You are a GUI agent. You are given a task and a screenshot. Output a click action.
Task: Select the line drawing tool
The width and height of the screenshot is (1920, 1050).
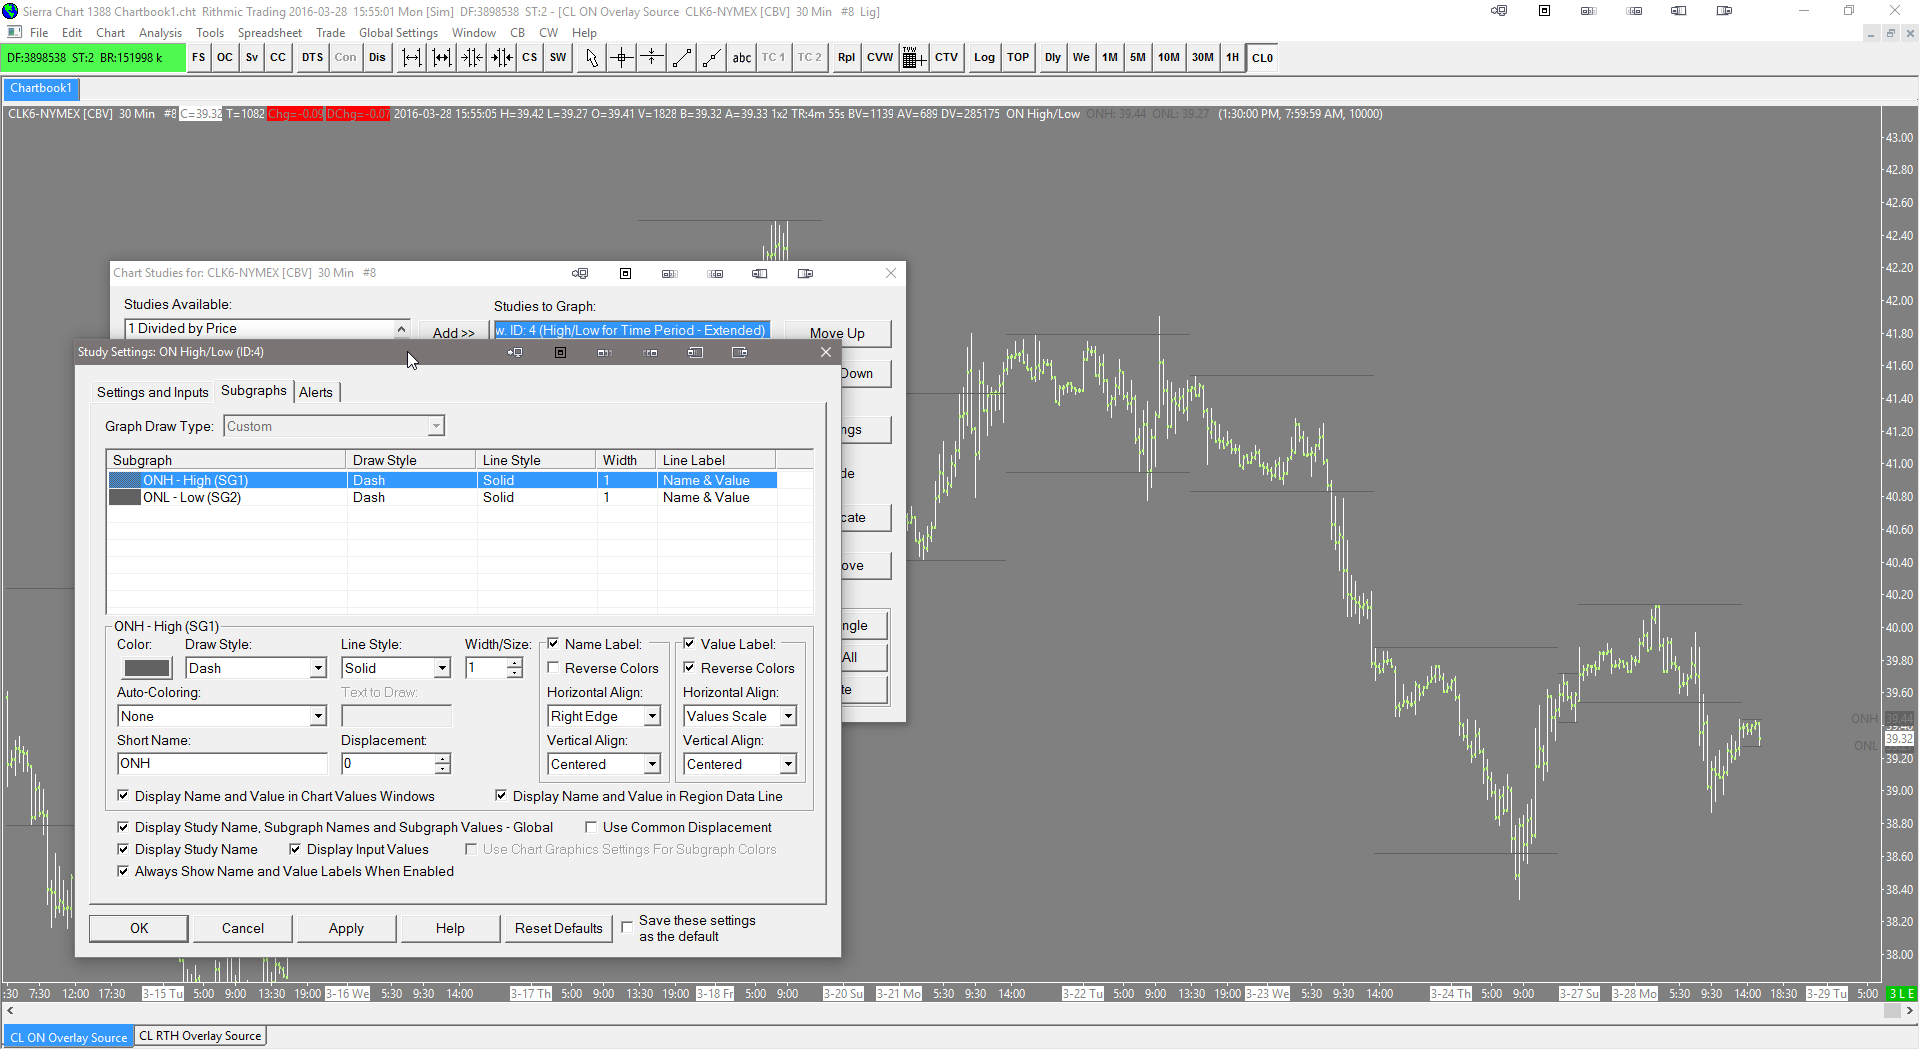tap(682, 58)
